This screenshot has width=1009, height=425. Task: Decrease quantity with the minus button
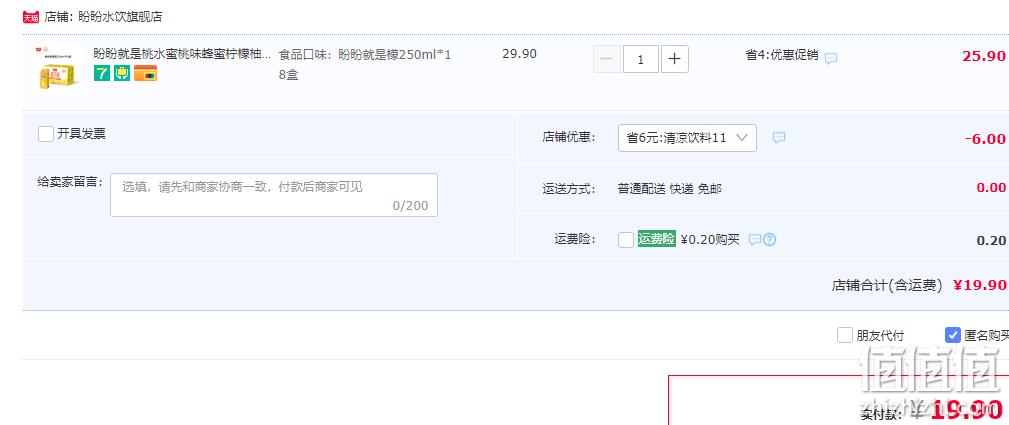(x=607, y=59)
